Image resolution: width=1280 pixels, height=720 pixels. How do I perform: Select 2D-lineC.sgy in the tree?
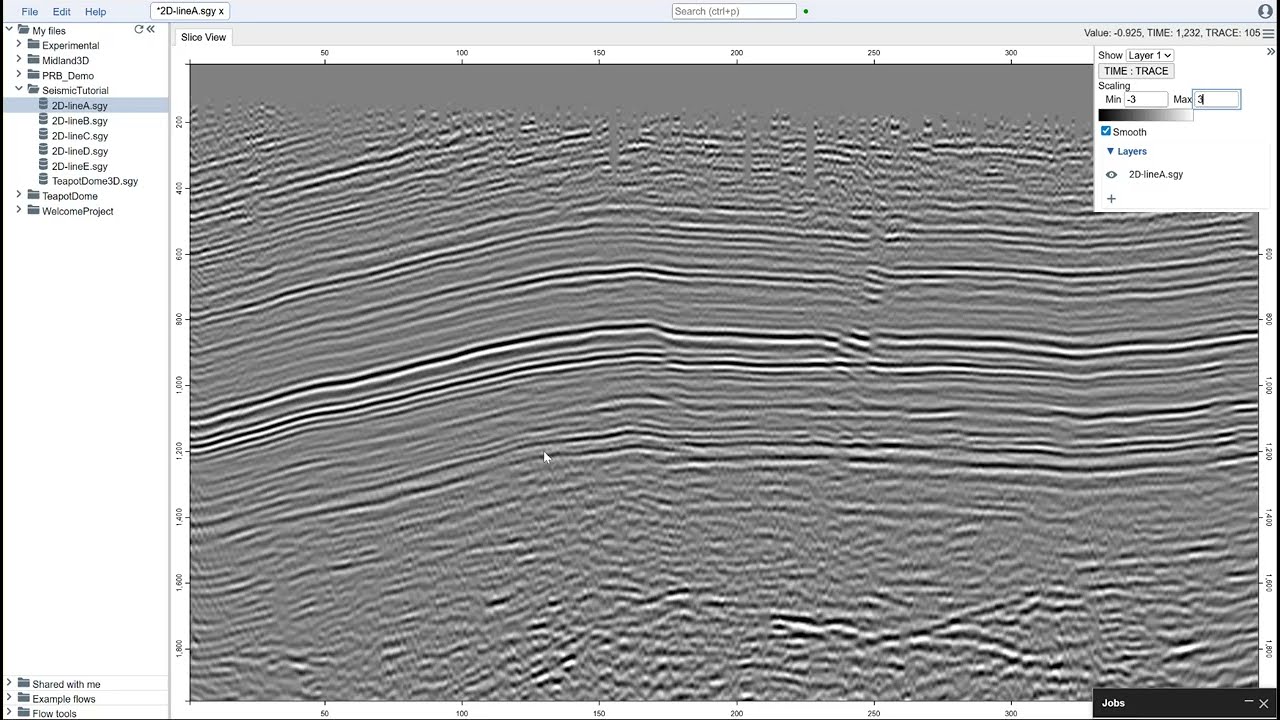coord(80,136)
